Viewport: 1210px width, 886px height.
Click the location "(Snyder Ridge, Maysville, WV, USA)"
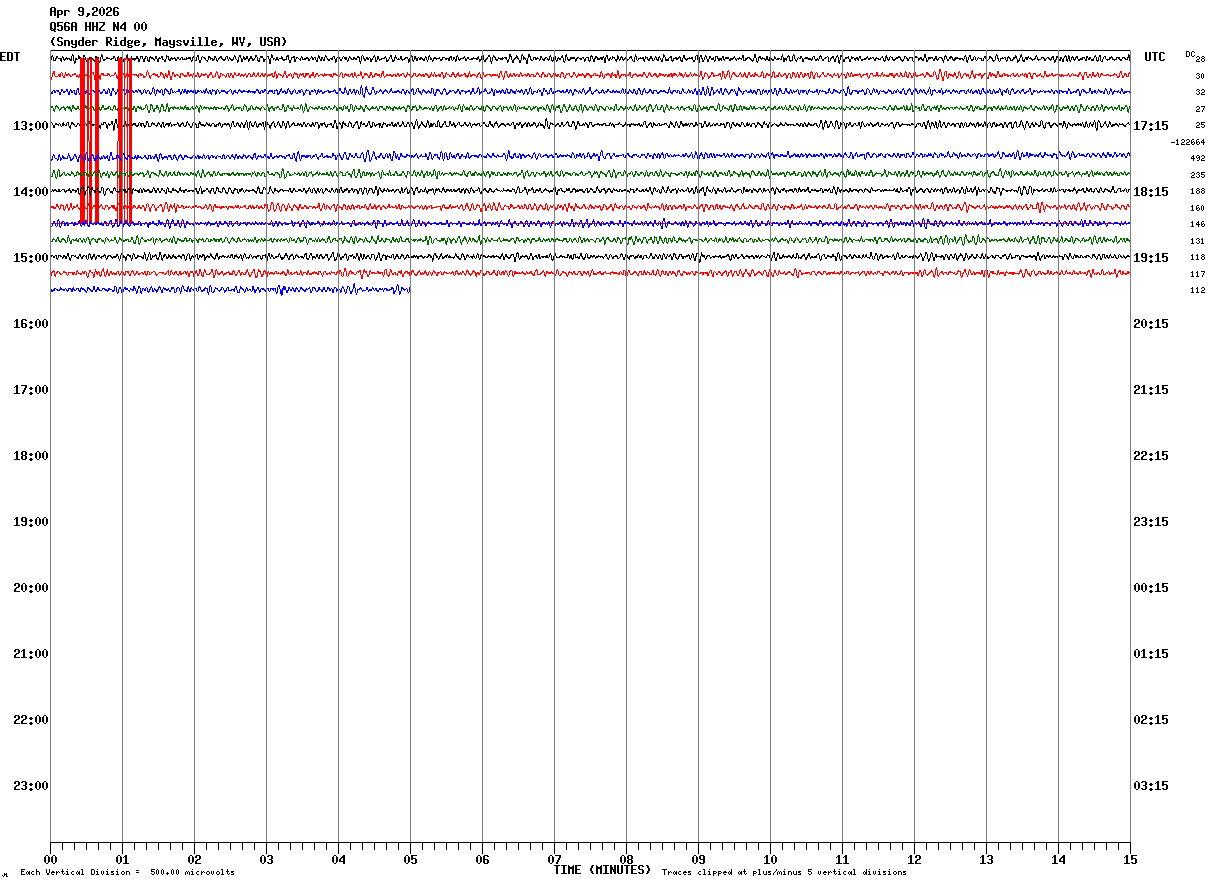pyautogui.click(x=168, y=42)
